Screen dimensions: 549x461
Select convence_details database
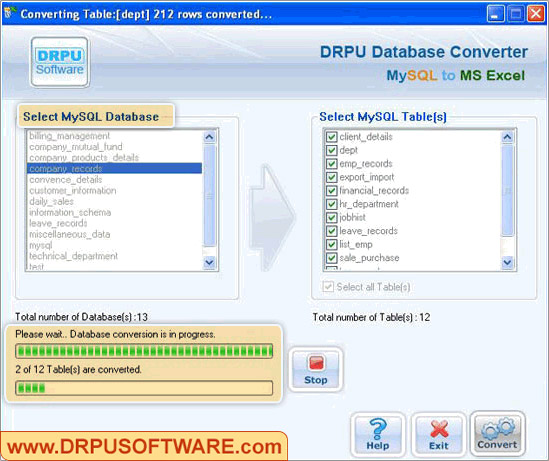point(114,180)
